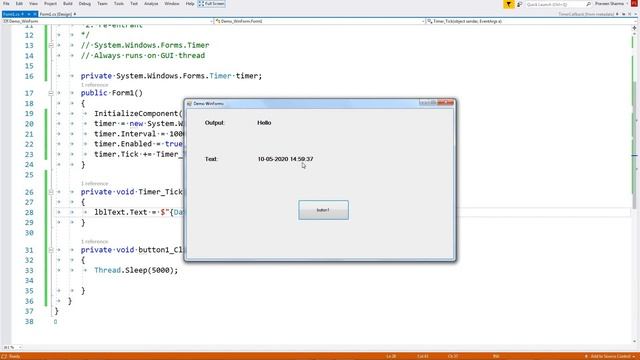
Task: Click the 'Text' label in Demo WinForms
Action: tap(211, 159)
